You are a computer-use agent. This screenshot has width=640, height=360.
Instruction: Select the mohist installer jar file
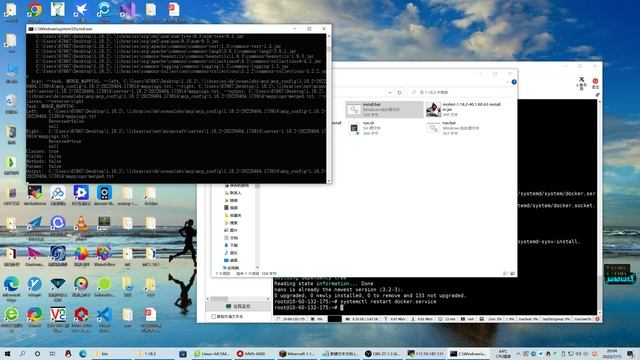tap(464, 109)
